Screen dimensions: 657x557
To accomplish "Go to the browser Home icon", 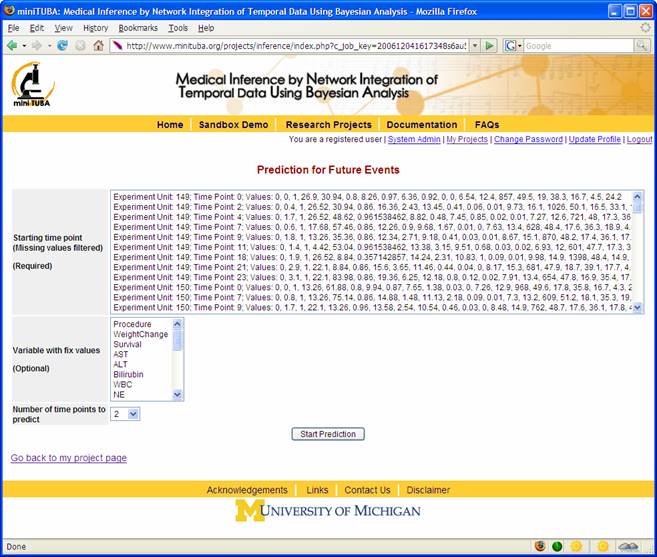I will [x=98, y=45].
